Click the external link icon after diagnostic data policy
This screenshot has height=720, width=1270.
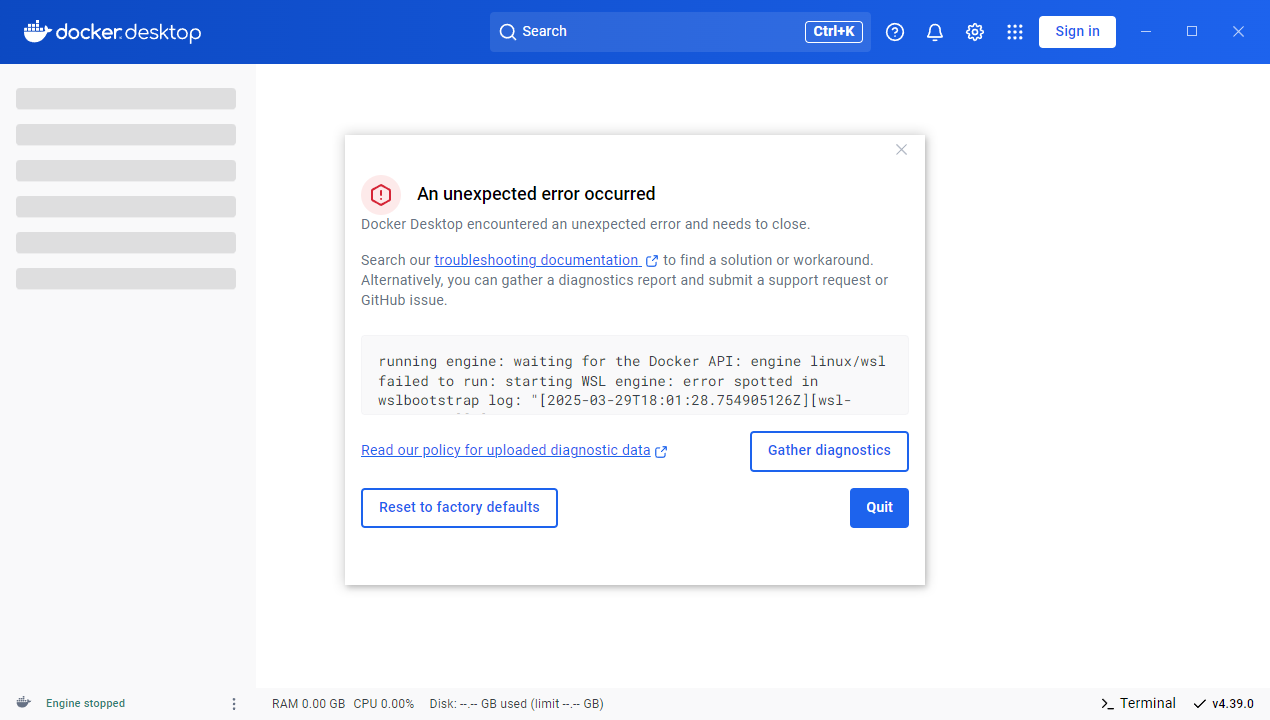[661, 451]
